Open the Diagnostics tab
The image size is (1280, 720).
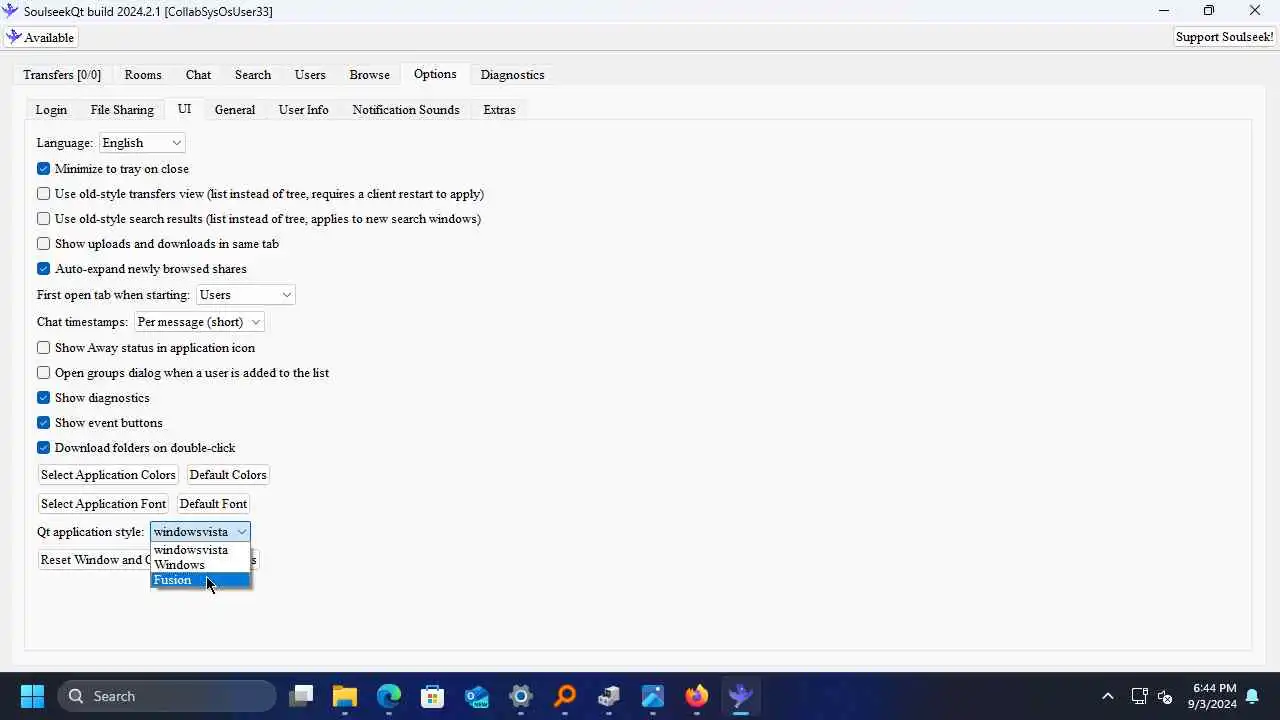coord(512,75)
